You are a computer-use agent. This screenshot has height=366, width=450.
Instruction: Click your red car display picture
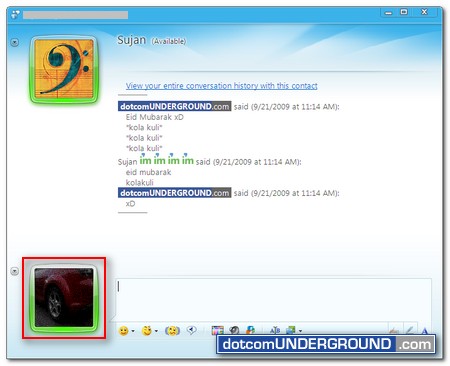click(x=64, y=298)
